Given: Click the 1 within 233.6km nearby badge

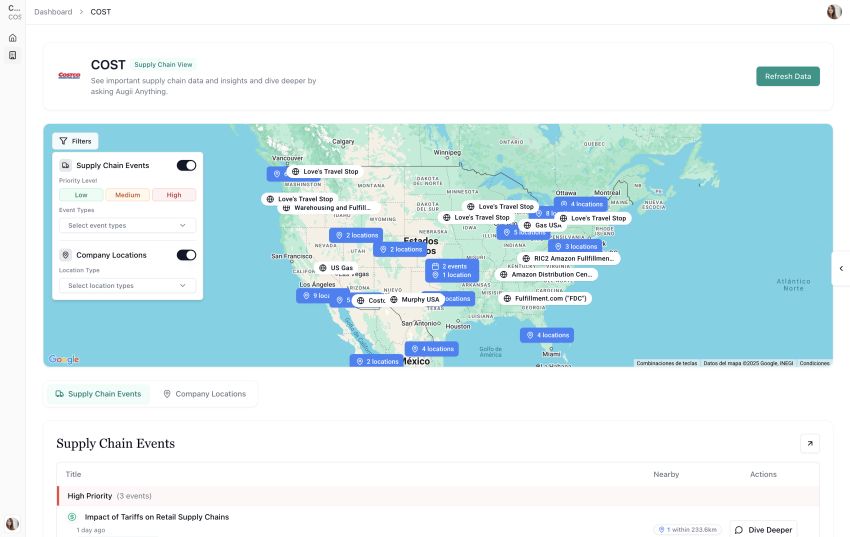Looking at the screenshot, I should coord(687,529).
